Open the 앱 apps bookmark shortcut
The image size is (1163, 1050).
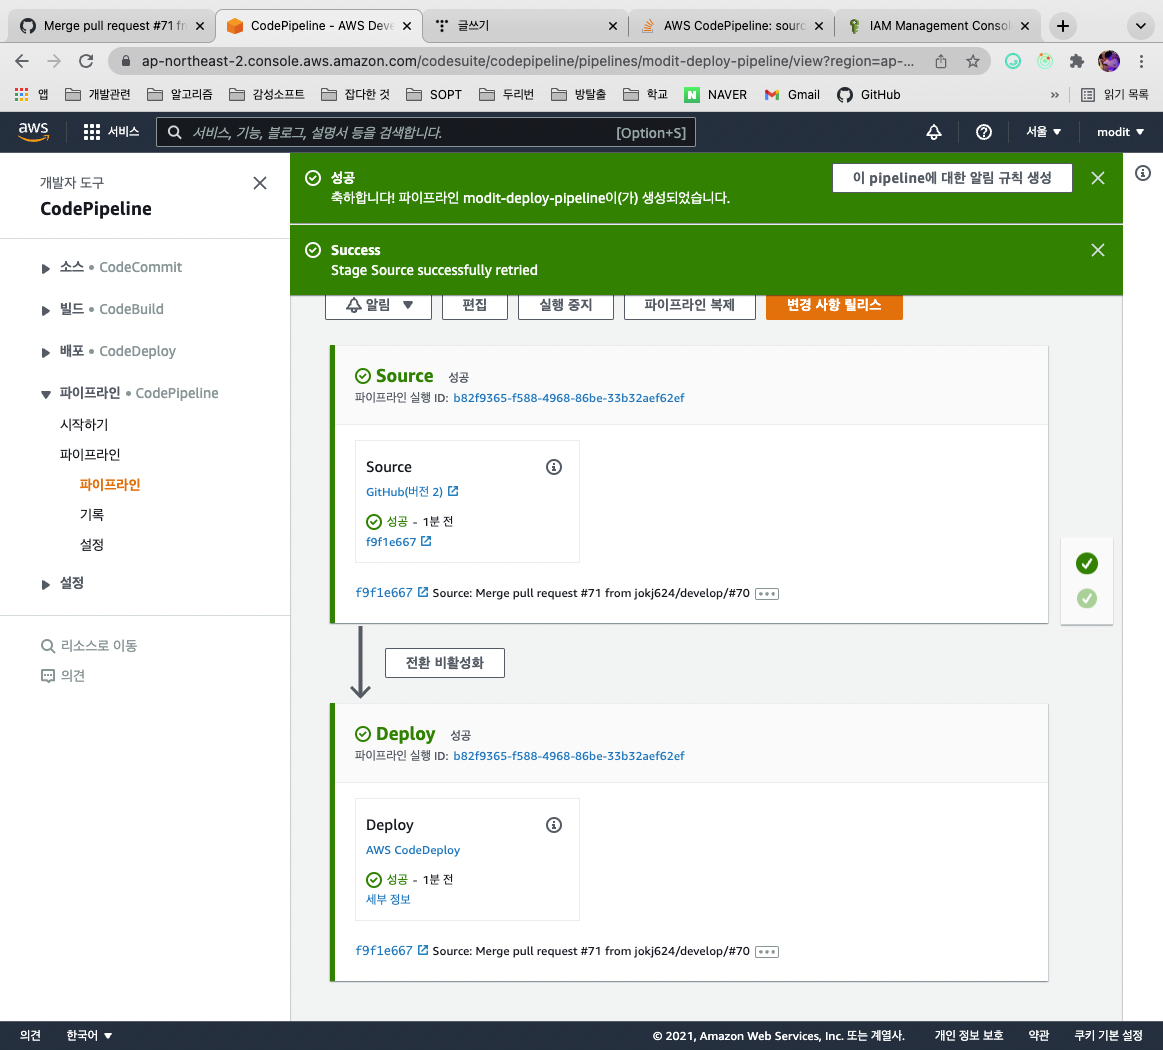[31, 94]
